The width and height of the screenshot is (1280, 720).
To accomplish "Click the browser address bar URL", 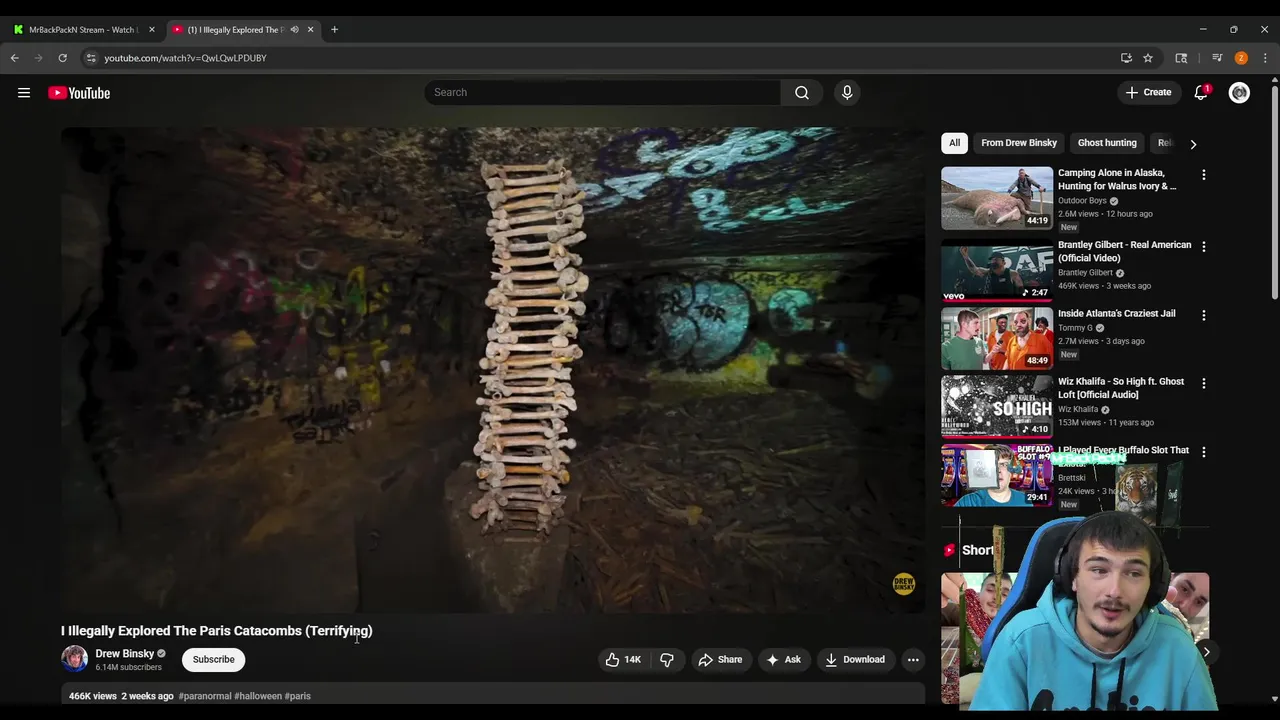I will (x=185, y=58).
